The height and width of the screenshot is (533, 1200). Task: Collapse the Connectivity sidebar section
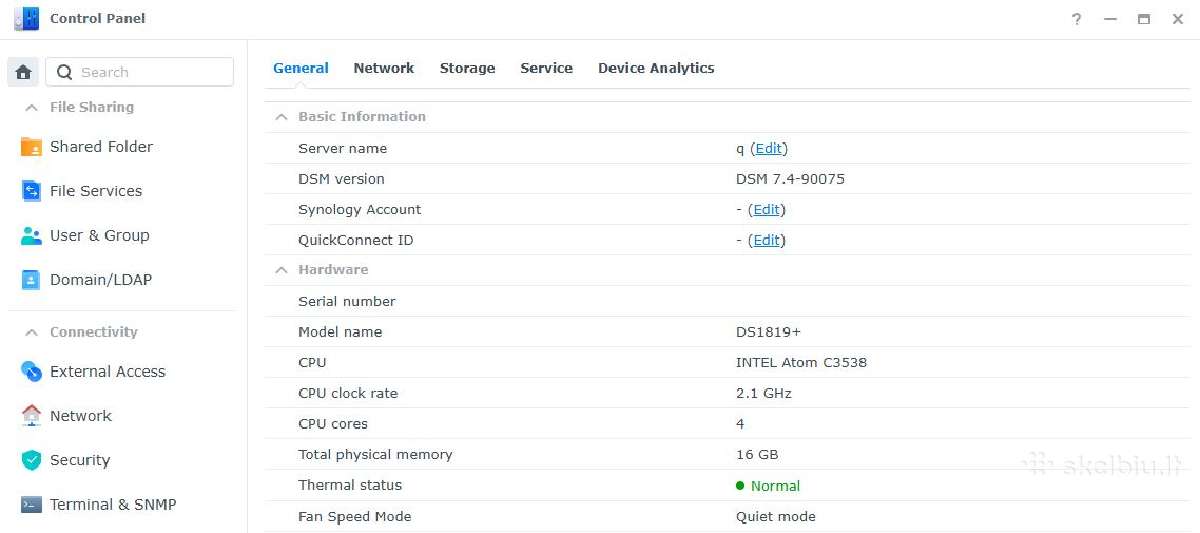tap(31, 332)
